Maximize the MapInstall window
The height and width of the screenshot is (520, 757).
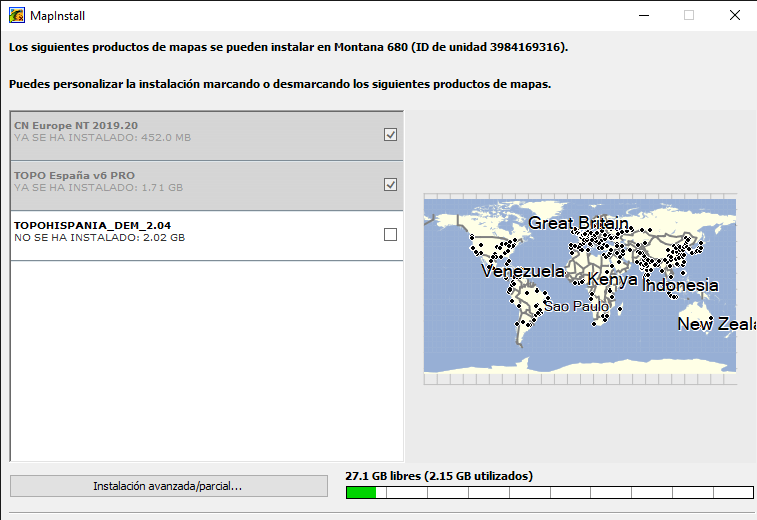689,15
